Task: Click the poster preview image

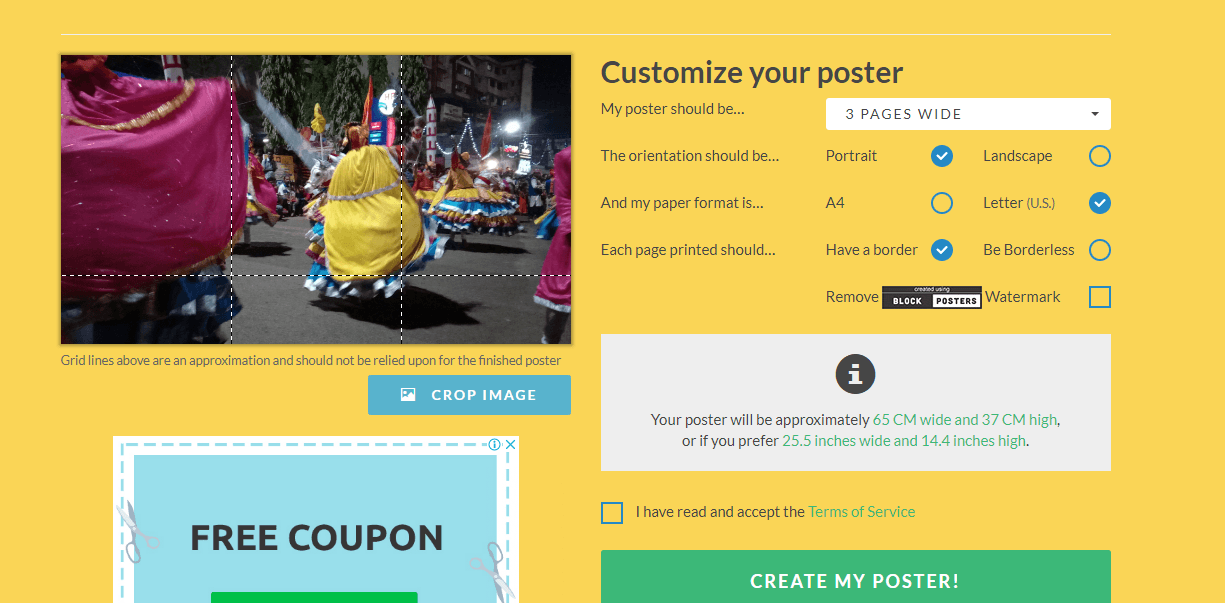Action: [x=316, y=200]
